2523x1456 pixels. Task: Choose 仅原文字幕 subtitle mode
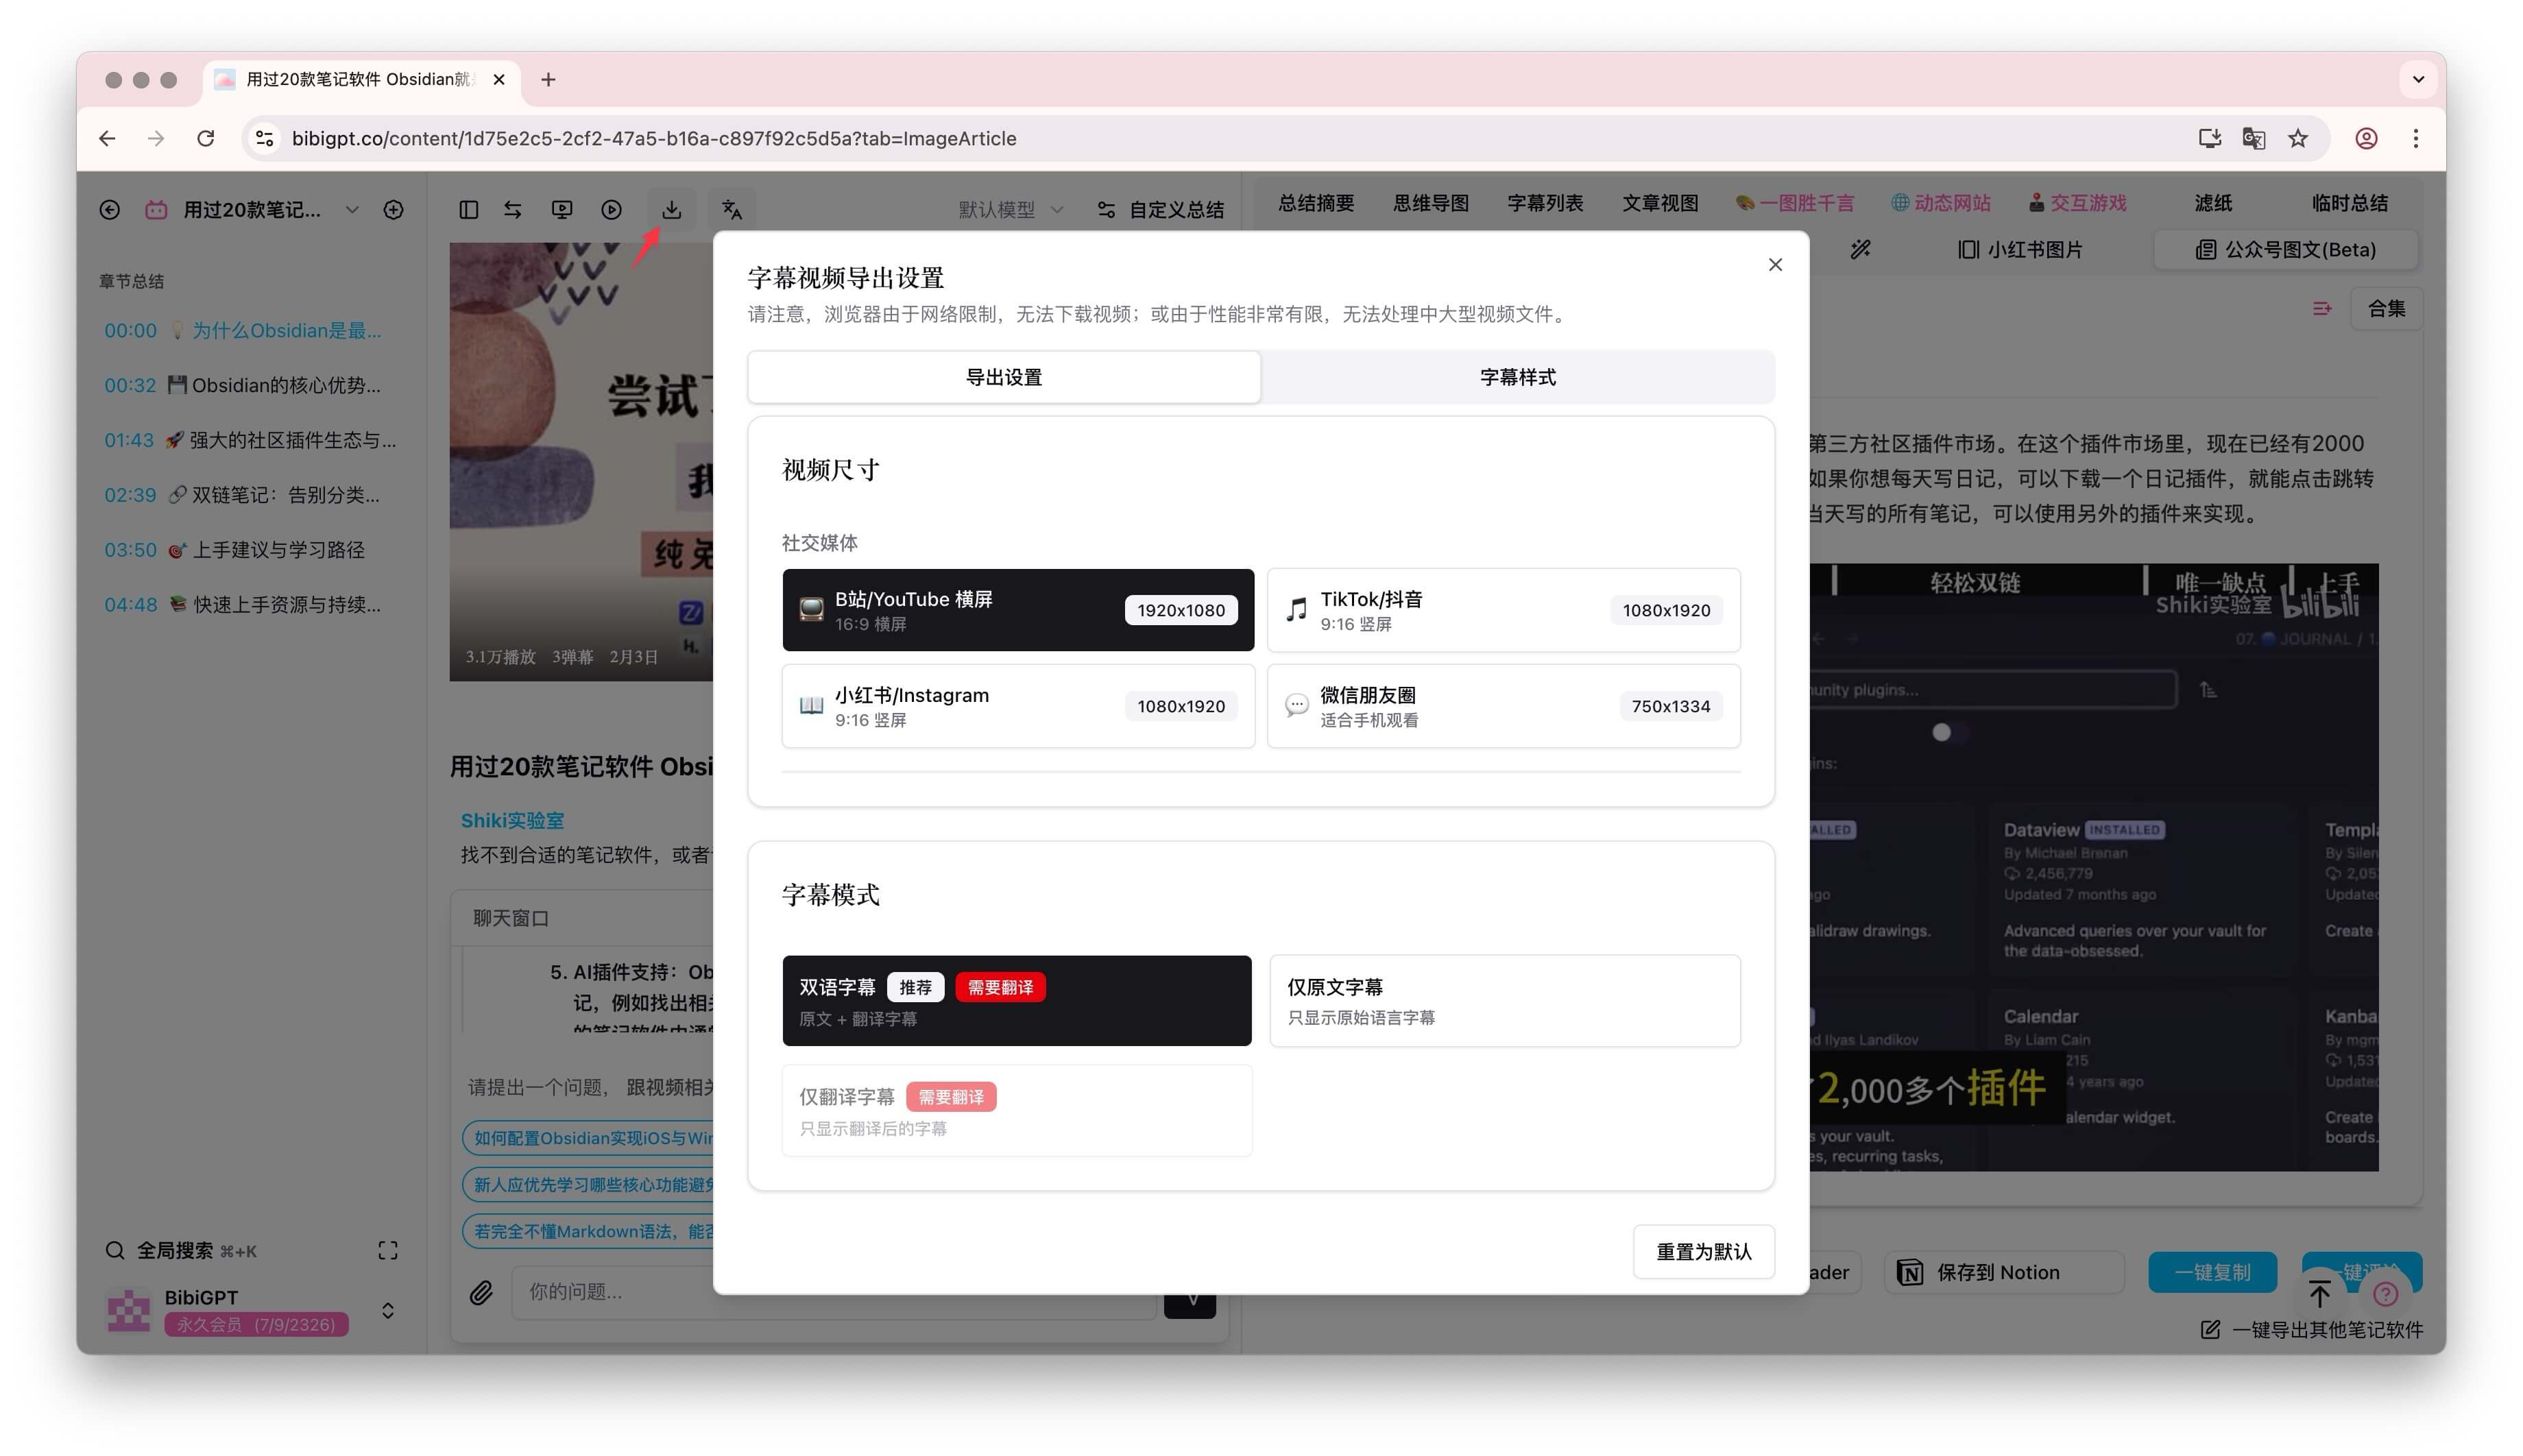point(1504,1000)
